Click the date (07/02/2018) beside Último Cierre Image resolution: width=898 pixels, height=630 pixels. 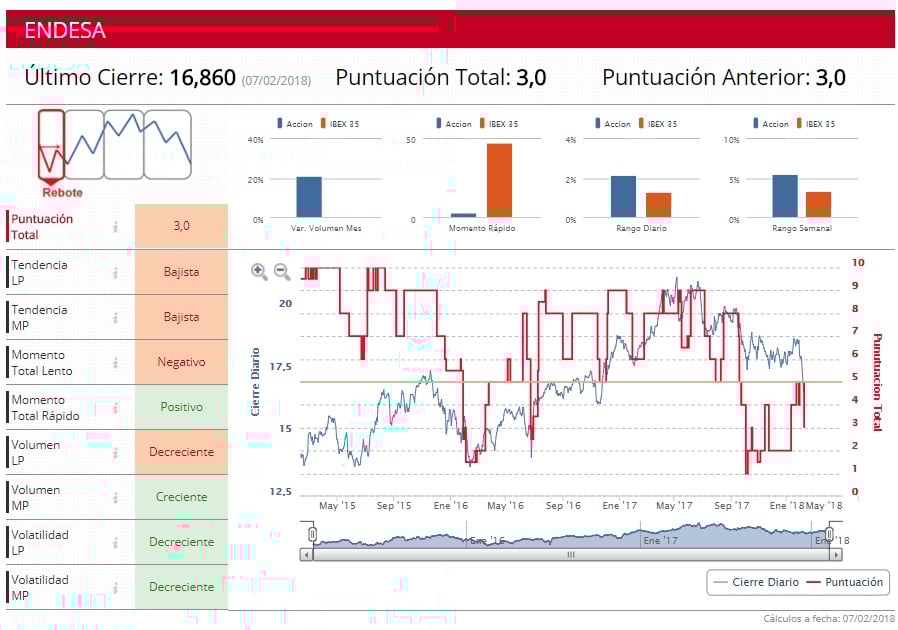[x=277, y=80]
